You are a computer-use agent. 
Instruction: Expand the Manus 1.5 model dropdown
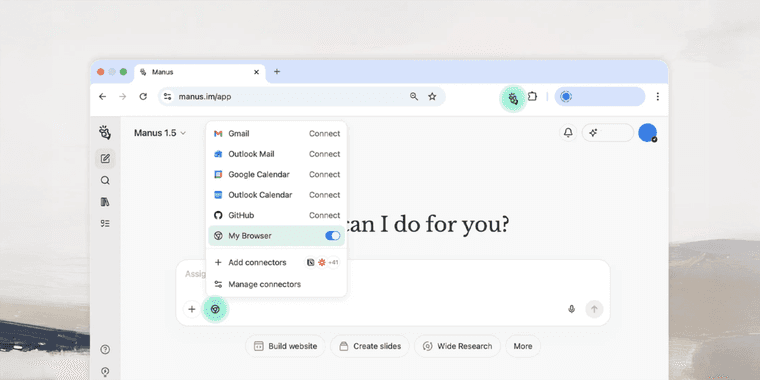point(160,133)
